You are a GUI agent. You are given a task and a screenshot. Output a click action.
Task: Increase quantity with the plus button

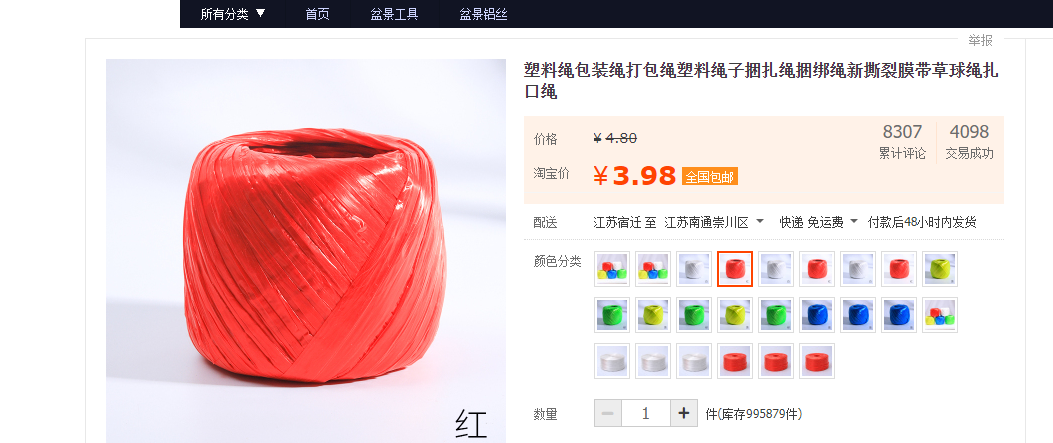pyautogui.click(x=684, y=413)
